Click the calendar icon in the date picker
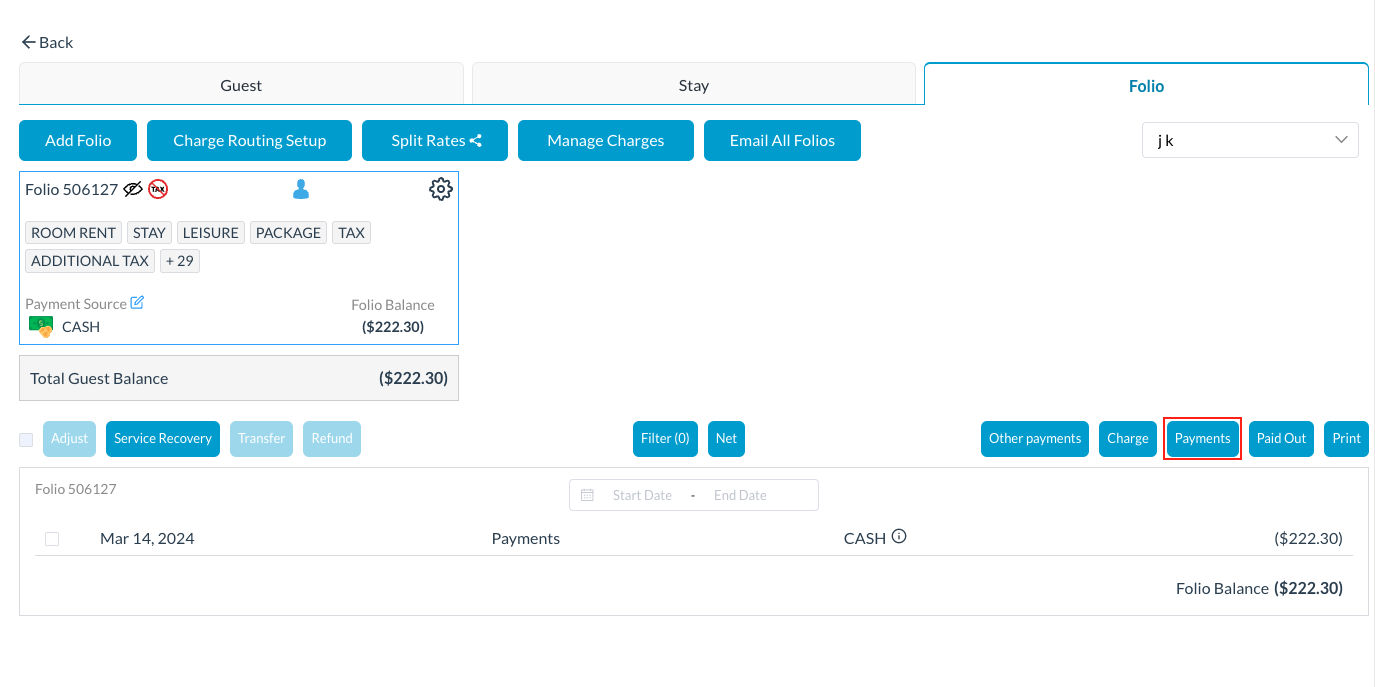Image resolution: width=1375 pixels, height=687 pixels. [587, 494]
